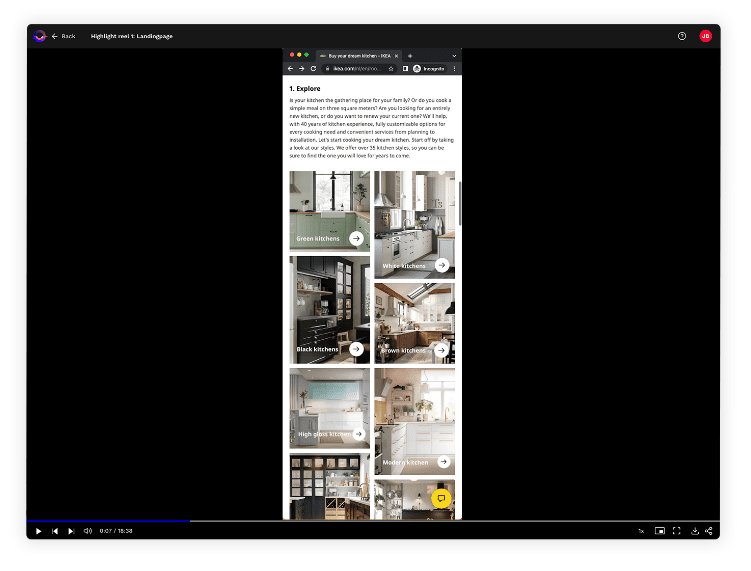
Task: Click browser forward arrow in recording
Action: (302, 69)
